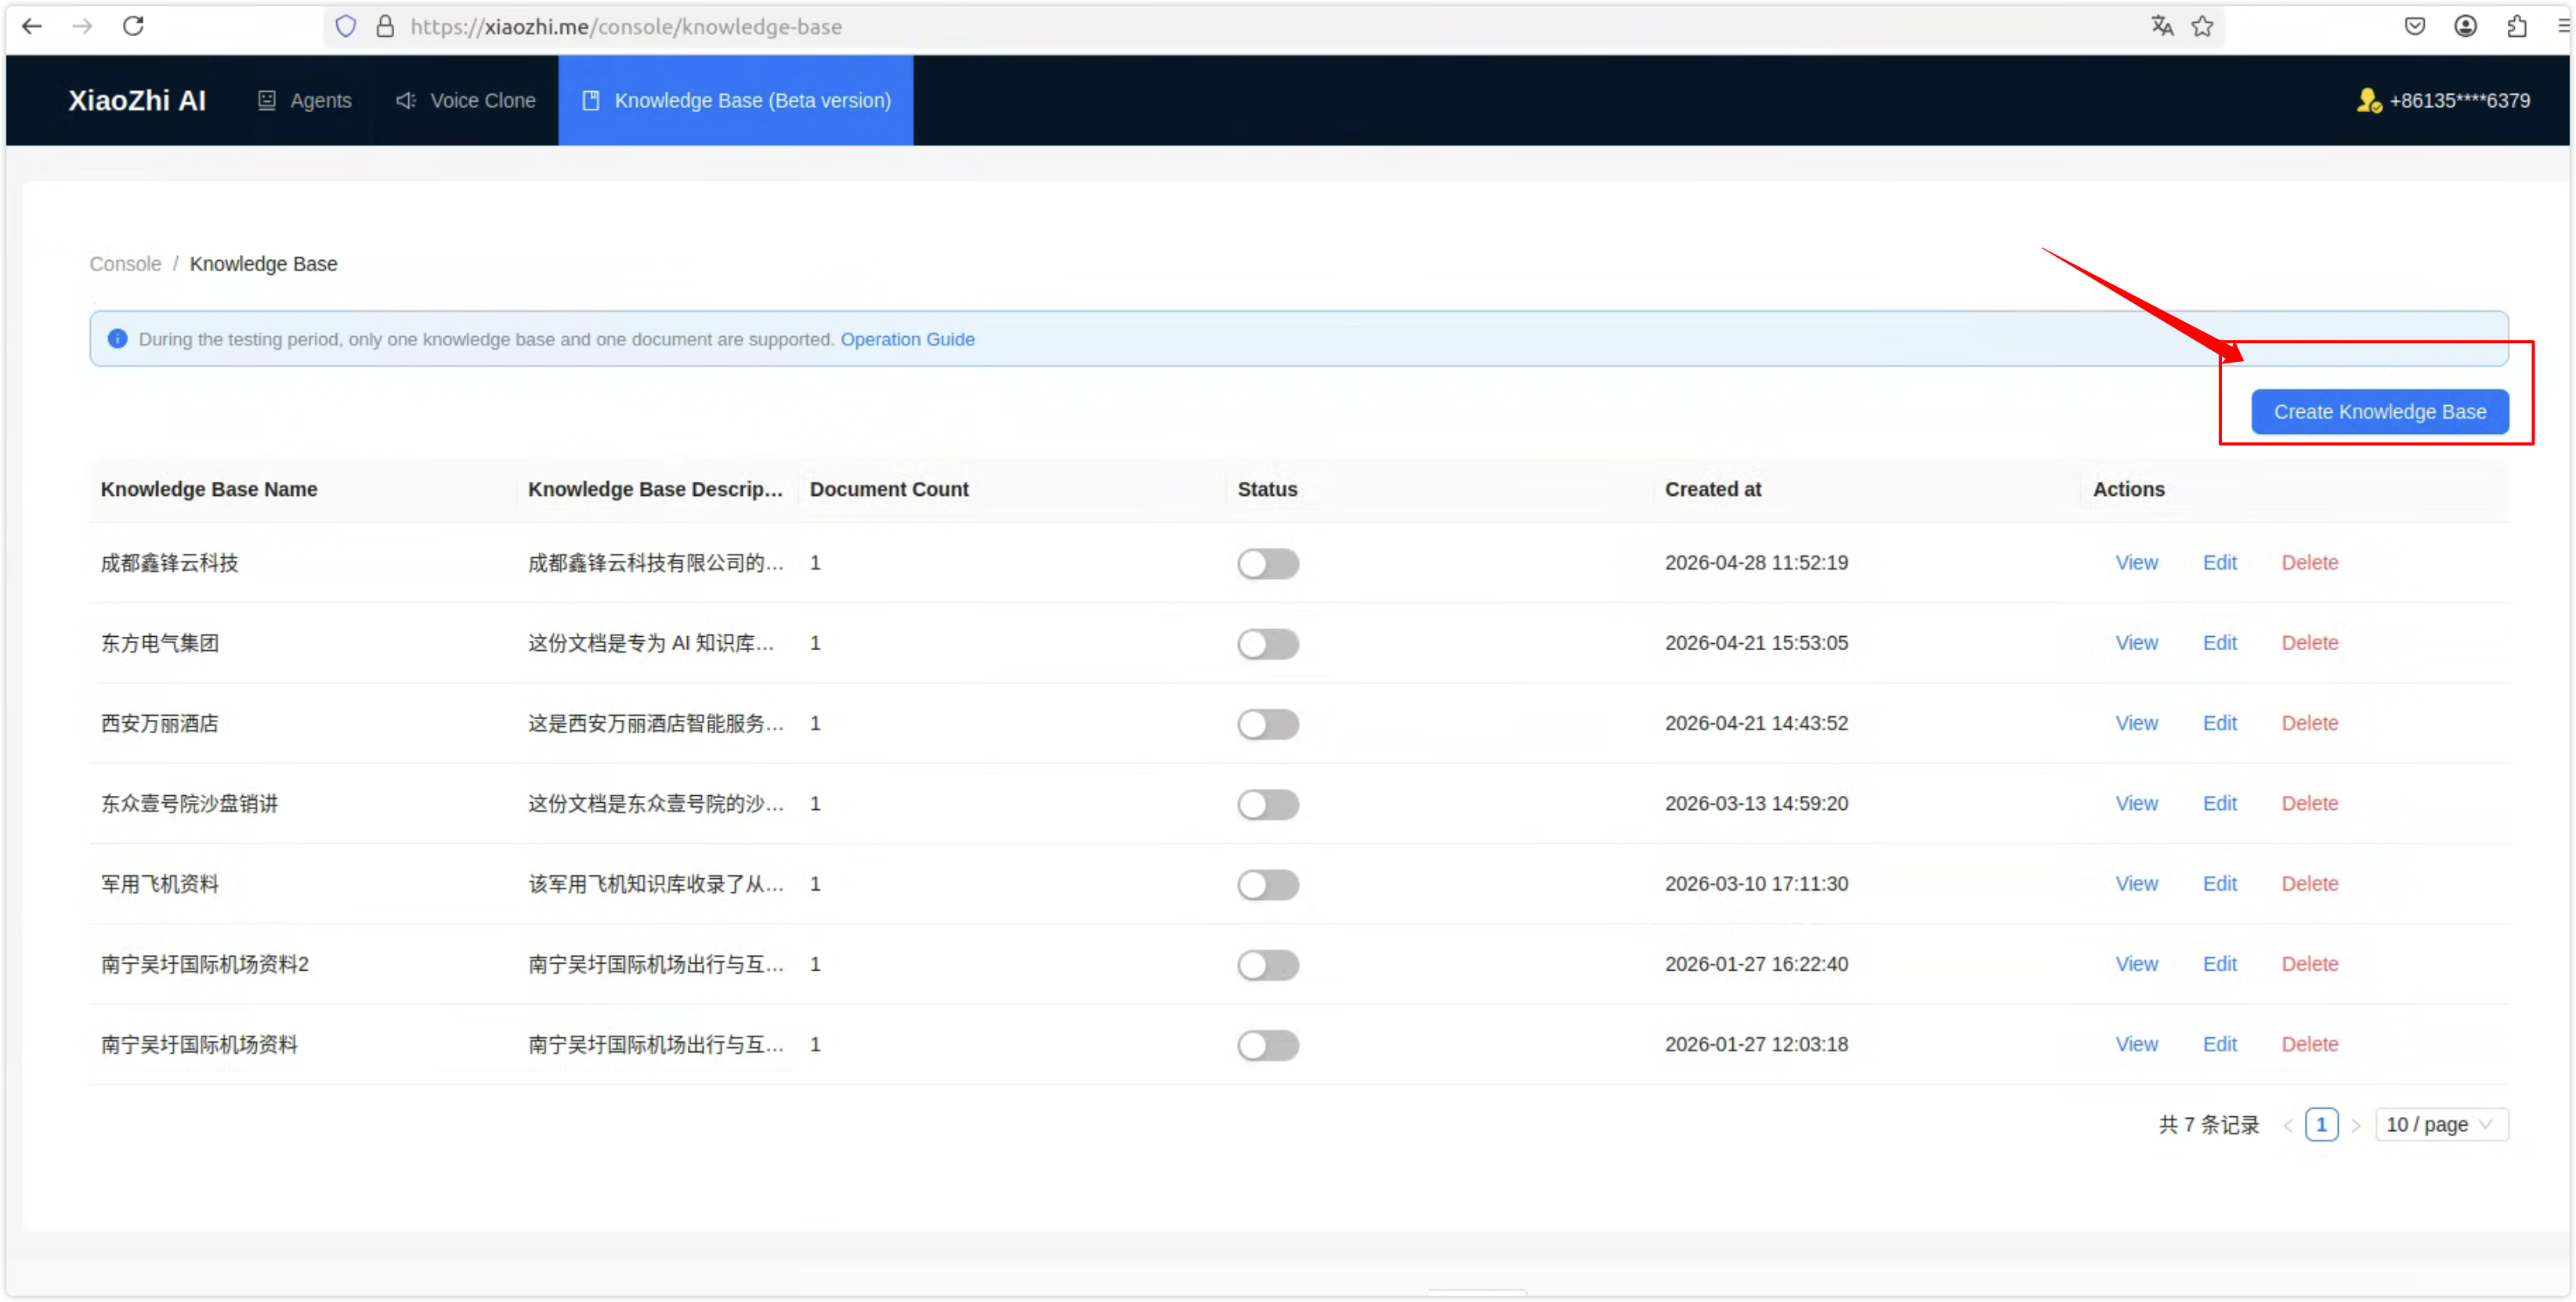Screen dimensions: 2576x1302
Task: Open the extensions puzzle icon
Action: click(x=2517, y=26)
